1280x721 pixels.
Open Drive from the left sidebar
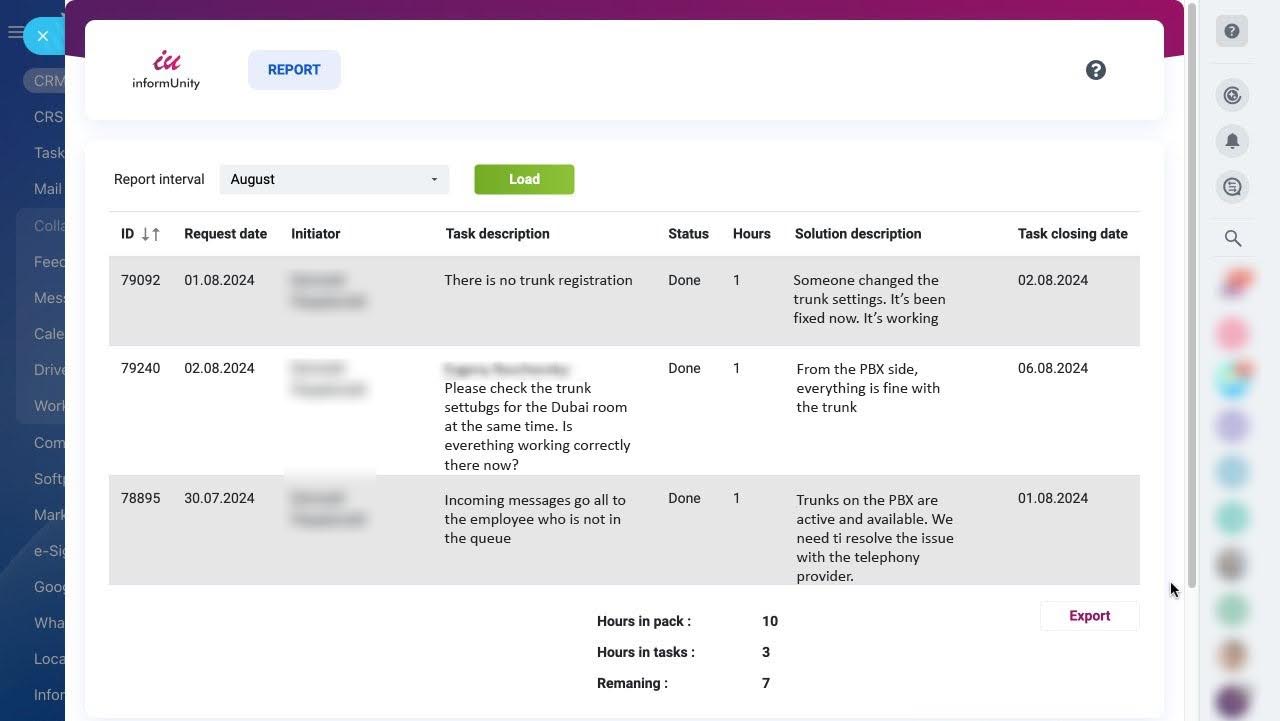click(48, 369)
